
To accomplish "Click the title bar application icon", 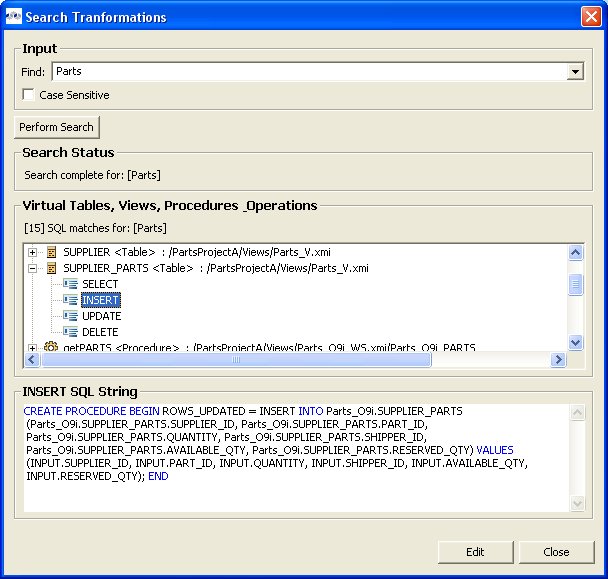I will coord(13,17).
